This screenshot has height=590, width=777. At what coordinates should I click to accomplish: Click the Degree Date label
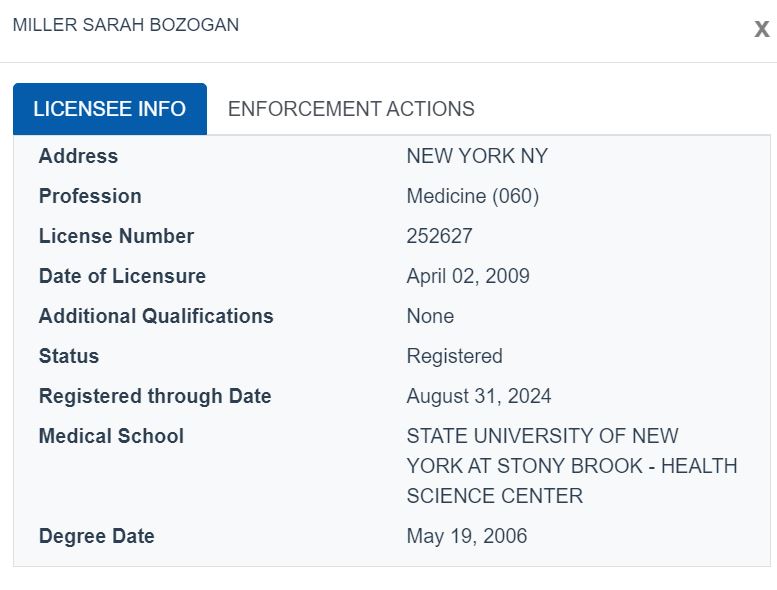97,536
